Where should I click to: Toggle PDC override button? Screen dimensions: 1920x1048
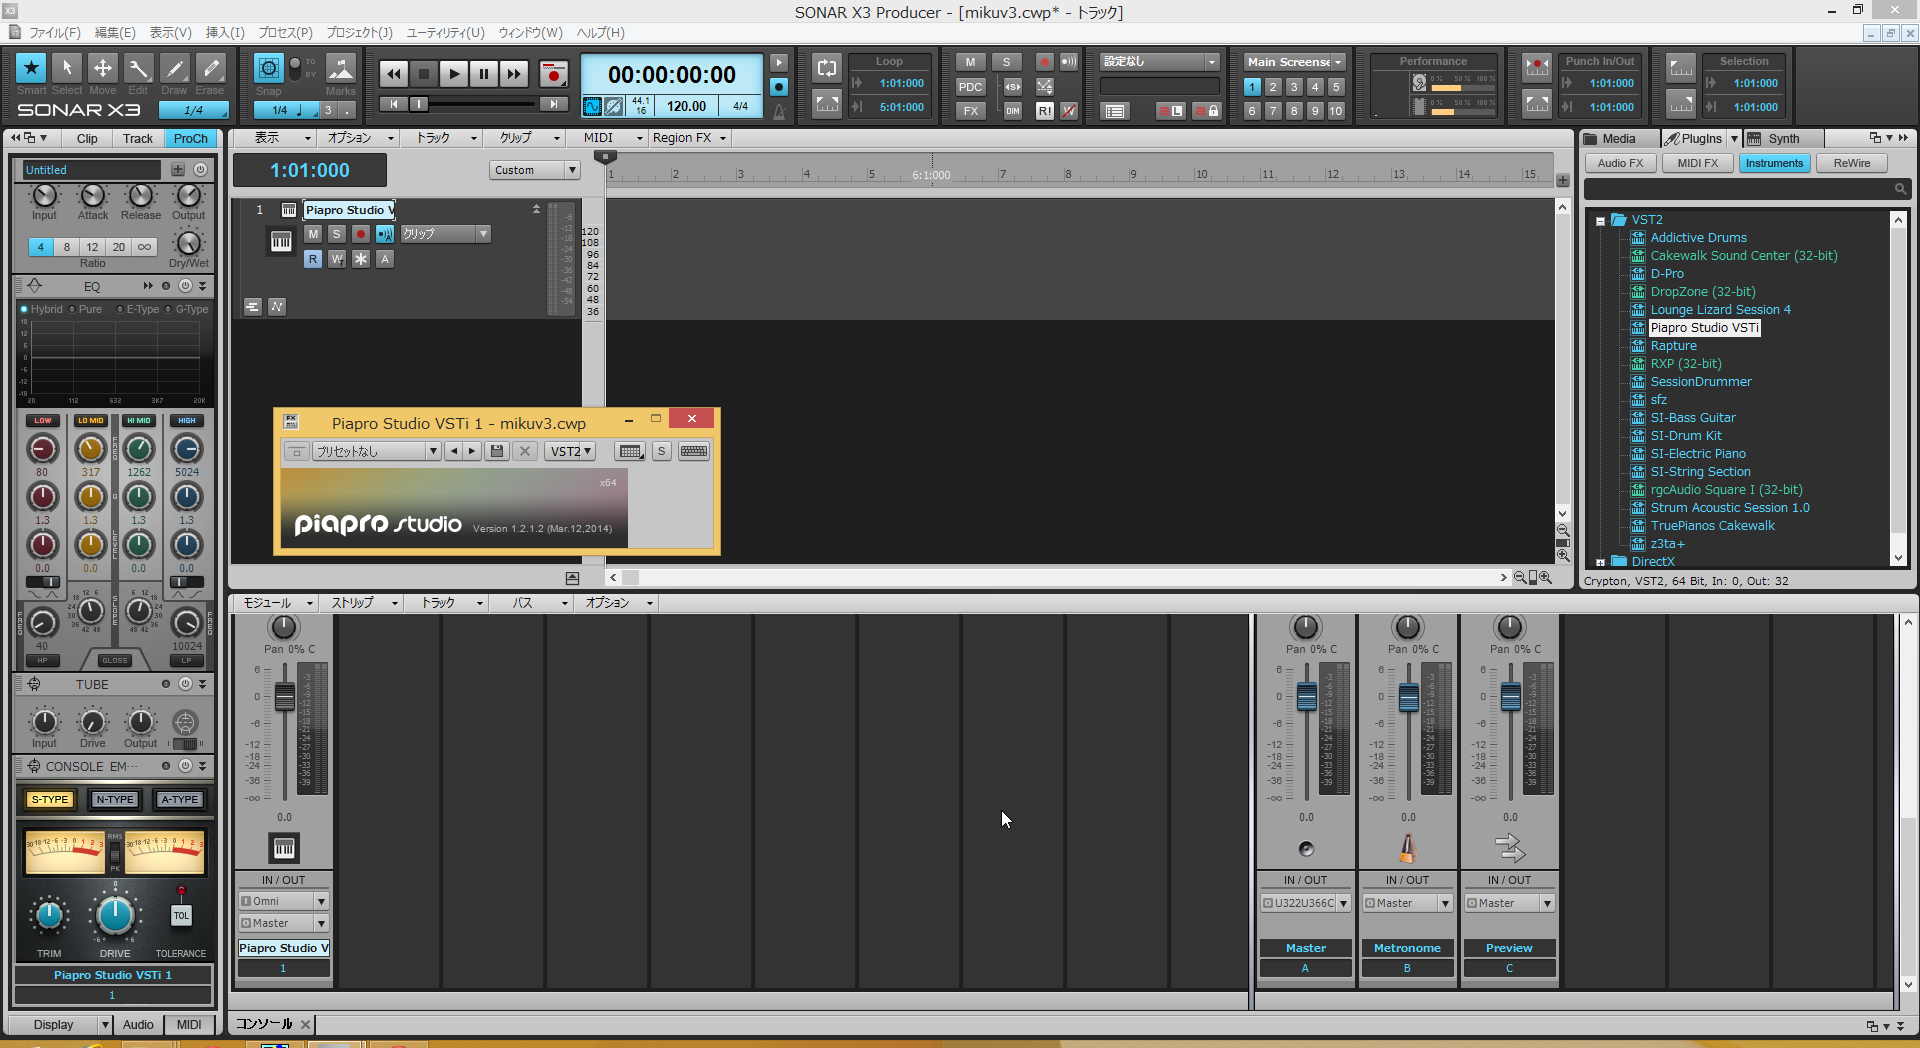[970, 87]
